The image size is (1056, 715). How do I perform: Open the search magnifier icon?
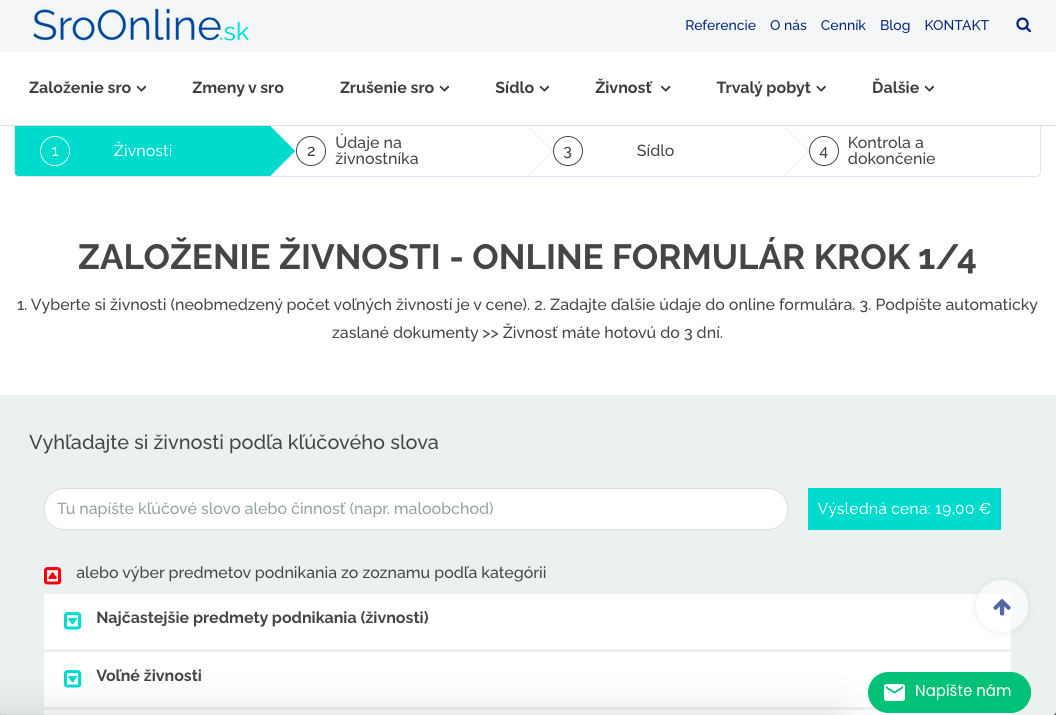click(1023, 26)
